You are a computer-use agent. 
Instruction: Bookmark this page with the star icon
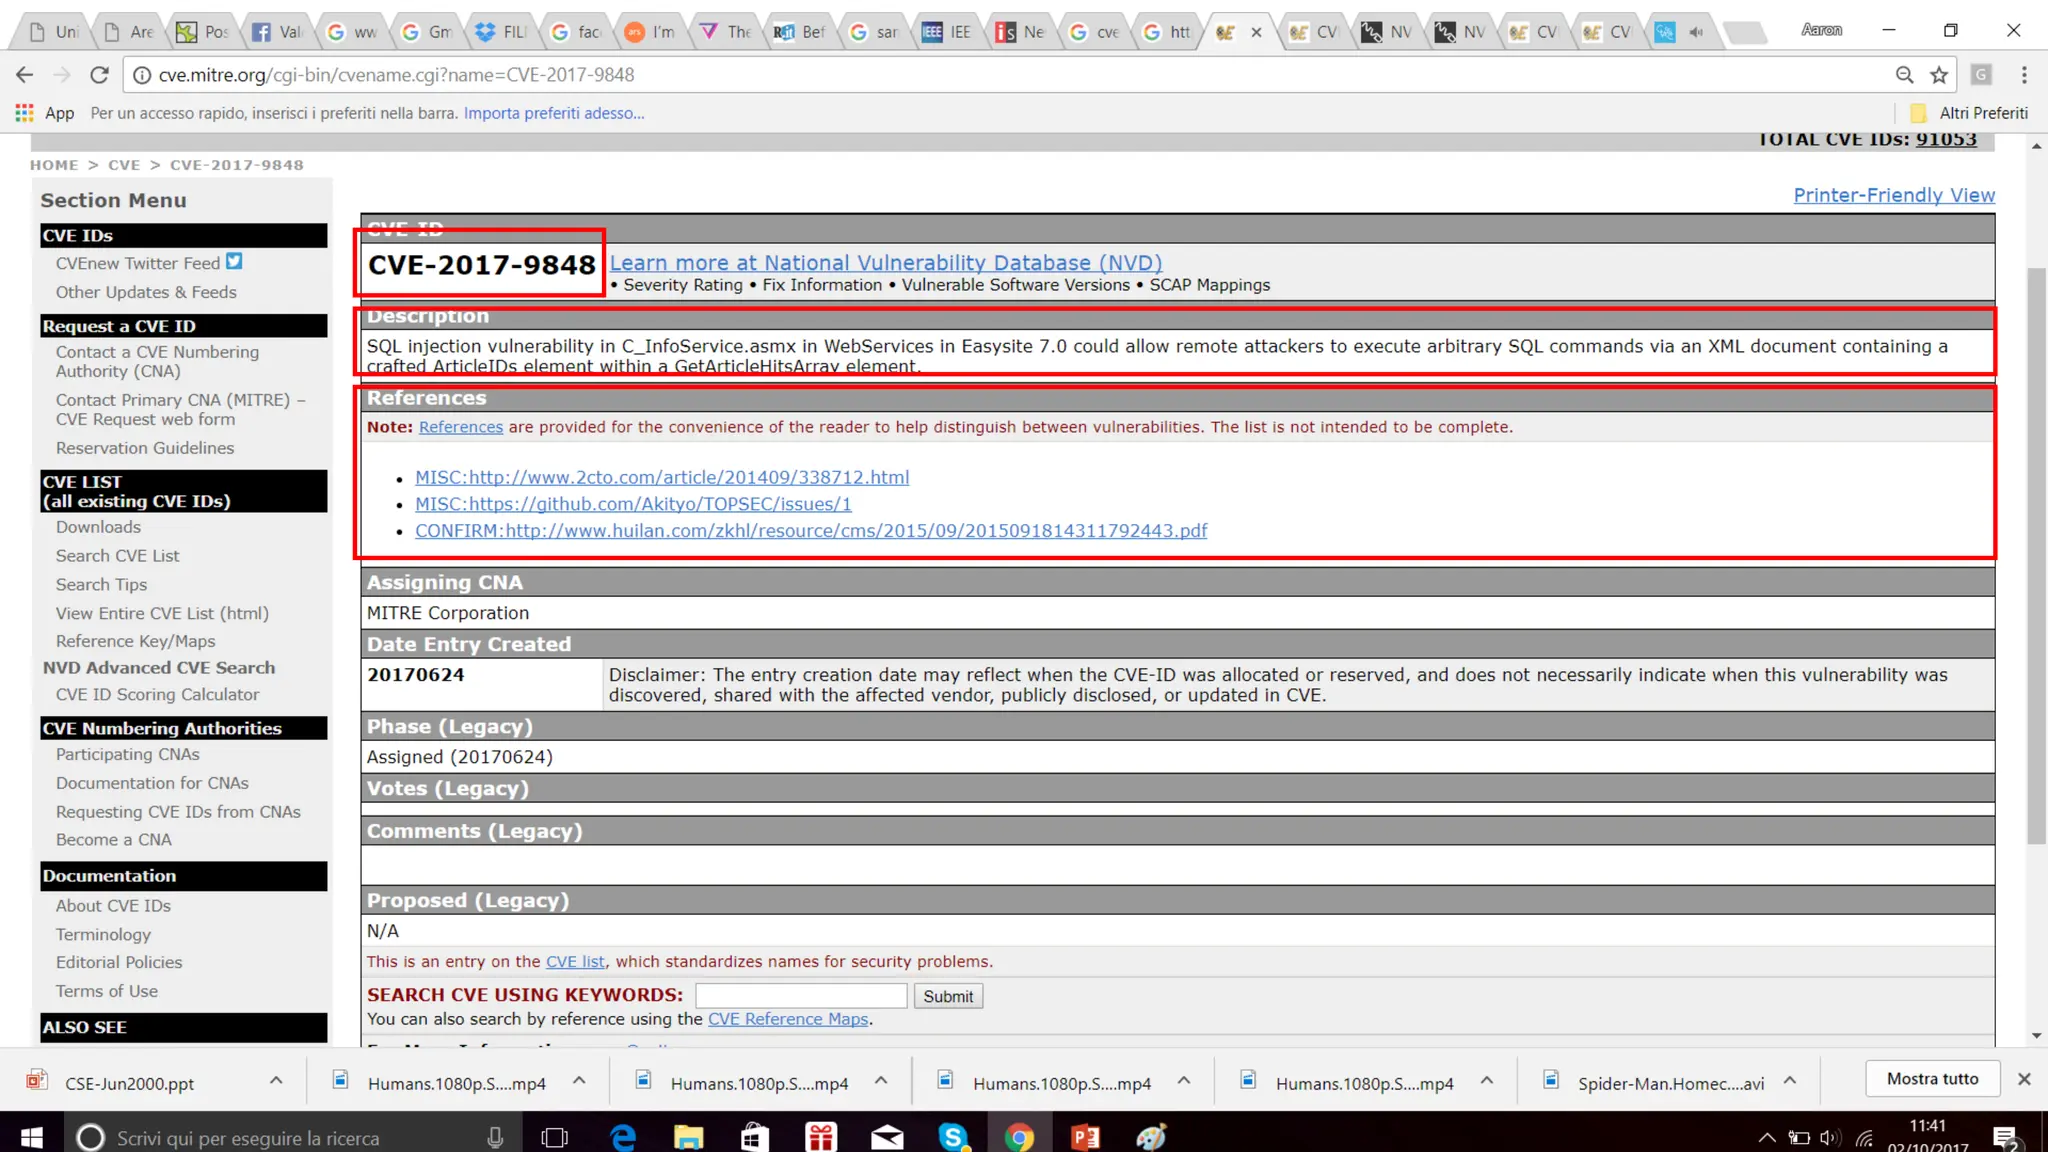1939,75
